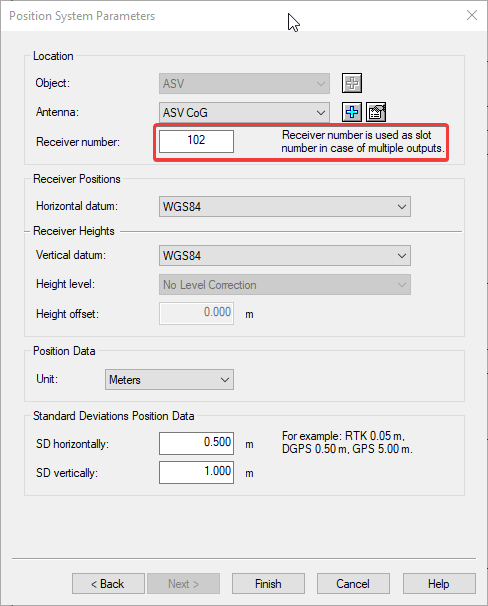Image resolution: width=488 pixels, height=606 pixels.
Task: Click the 'Position System Parameters' window title
Action: pos(82,16)
